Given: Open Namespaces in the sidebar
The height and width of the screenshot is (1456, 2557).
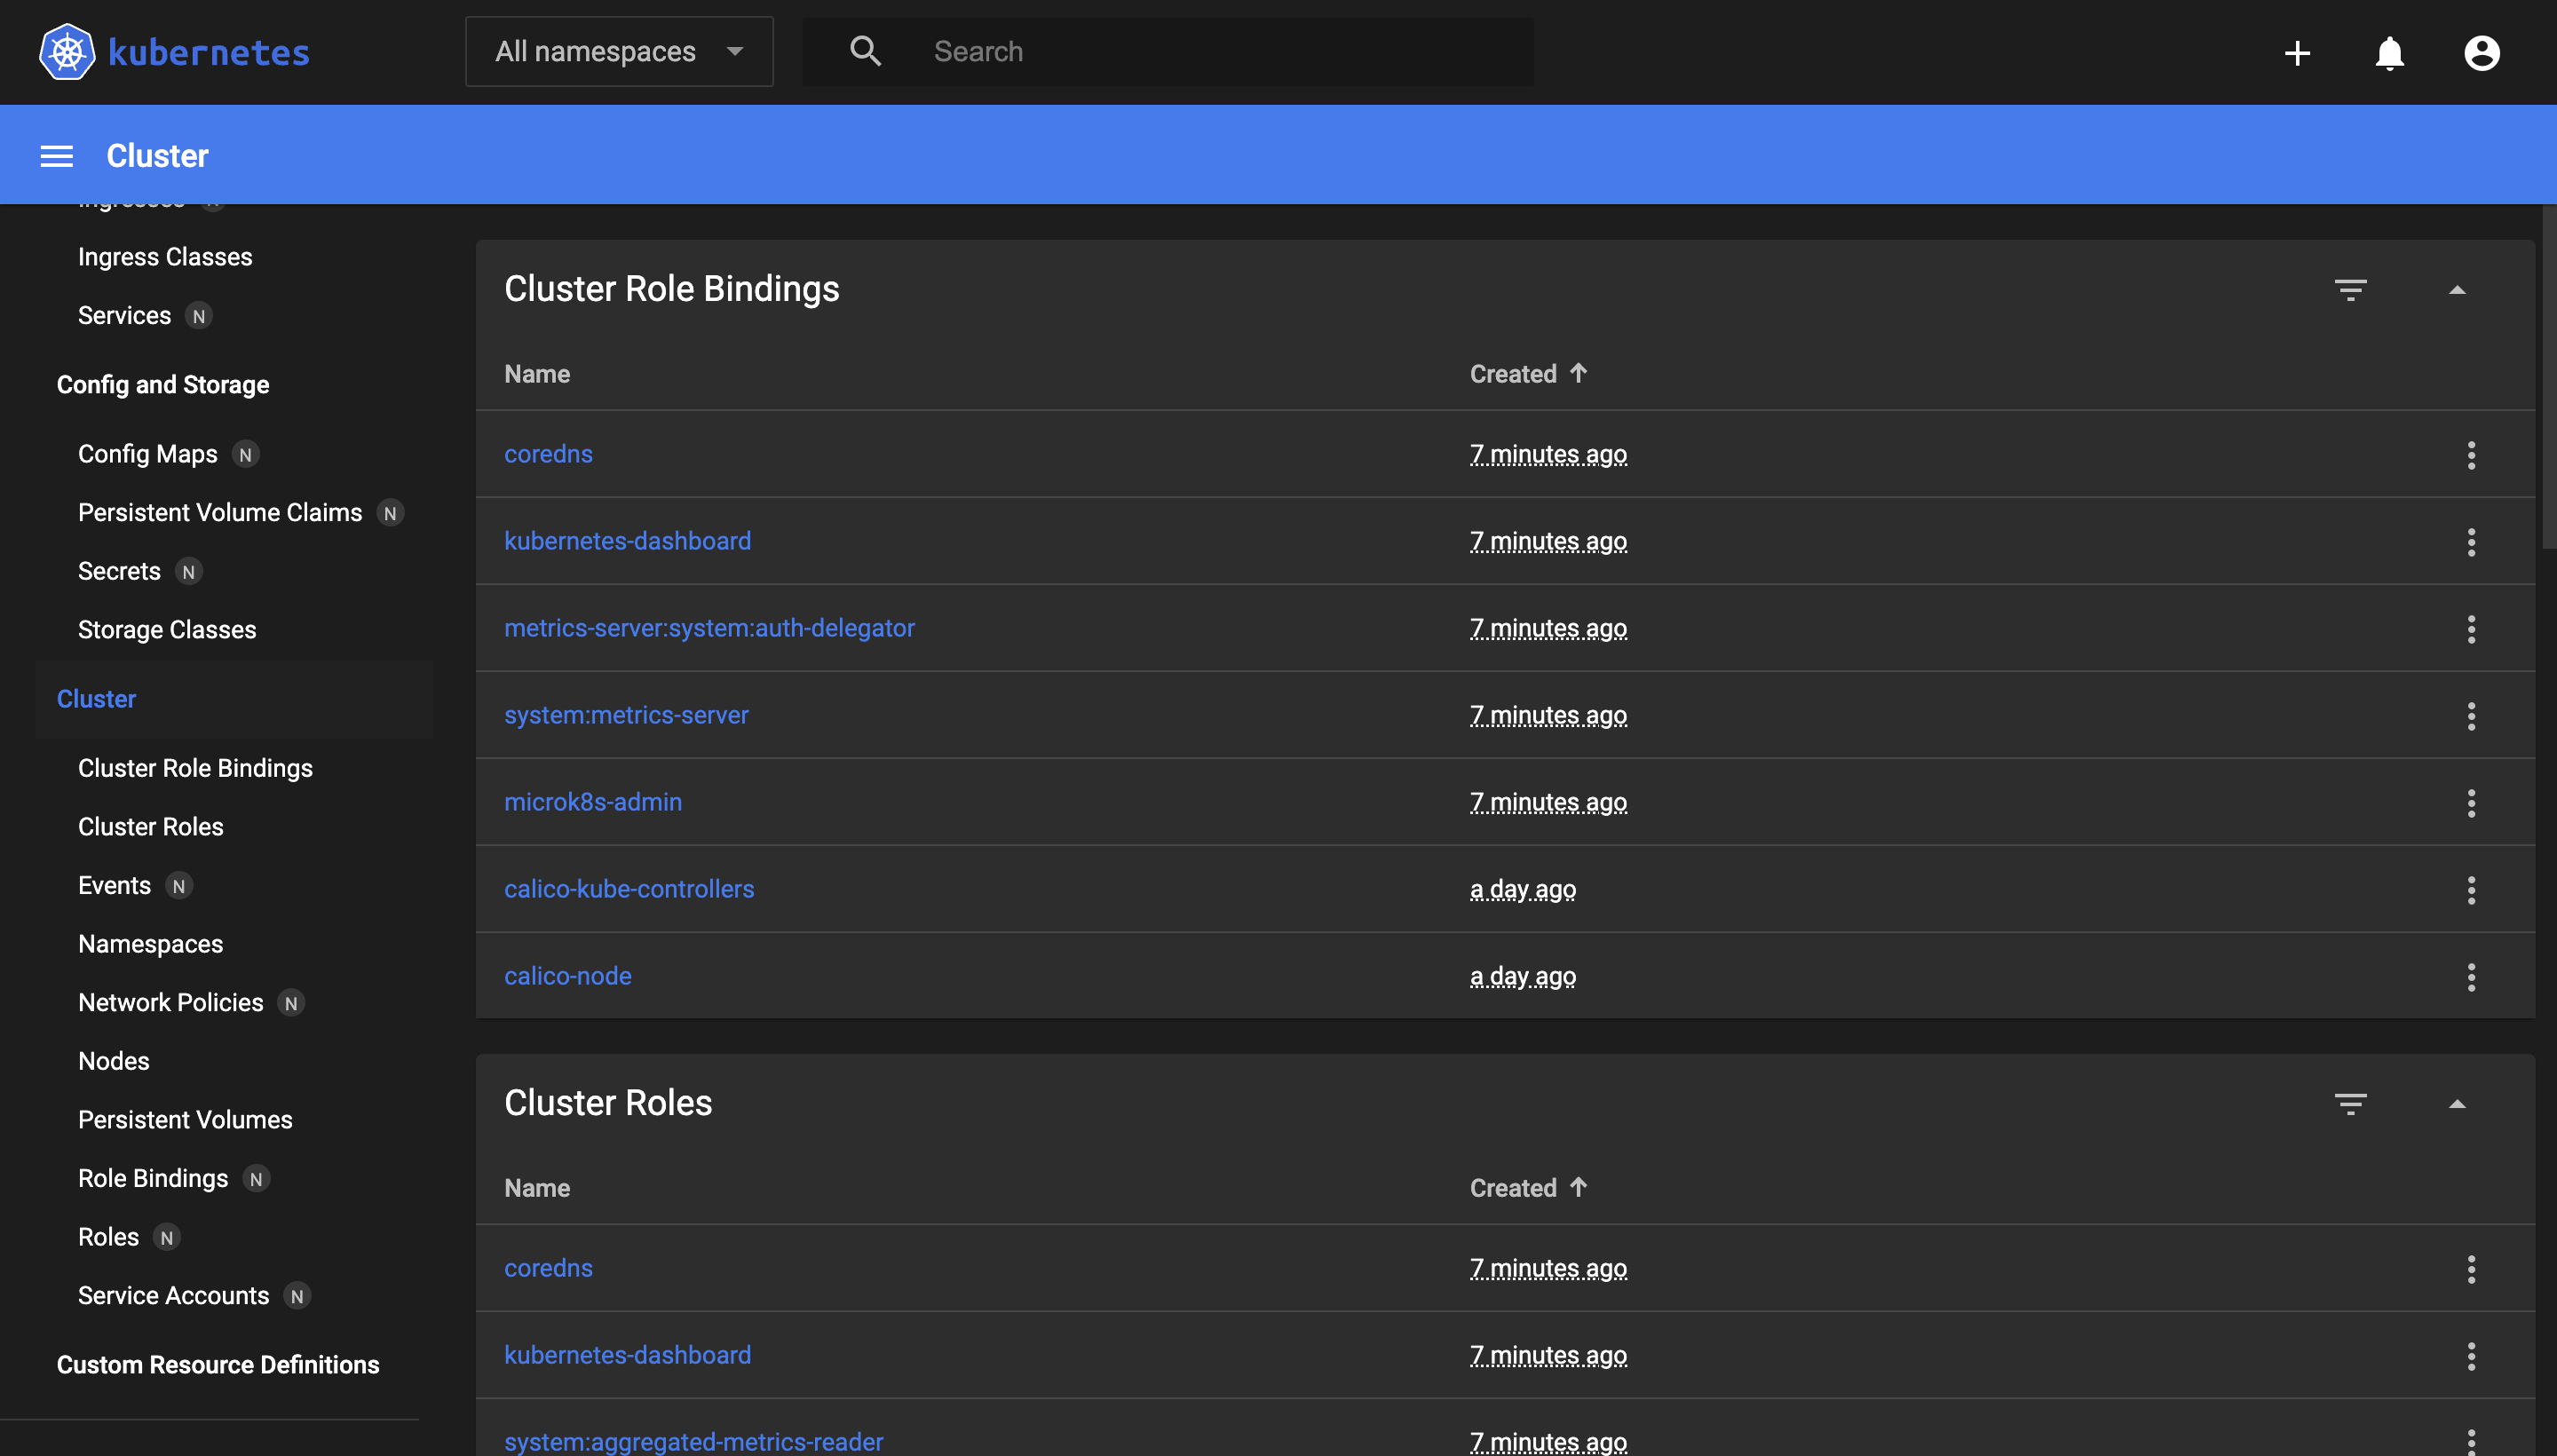Looking at the screenshot, I should click(x=151, y=944).
